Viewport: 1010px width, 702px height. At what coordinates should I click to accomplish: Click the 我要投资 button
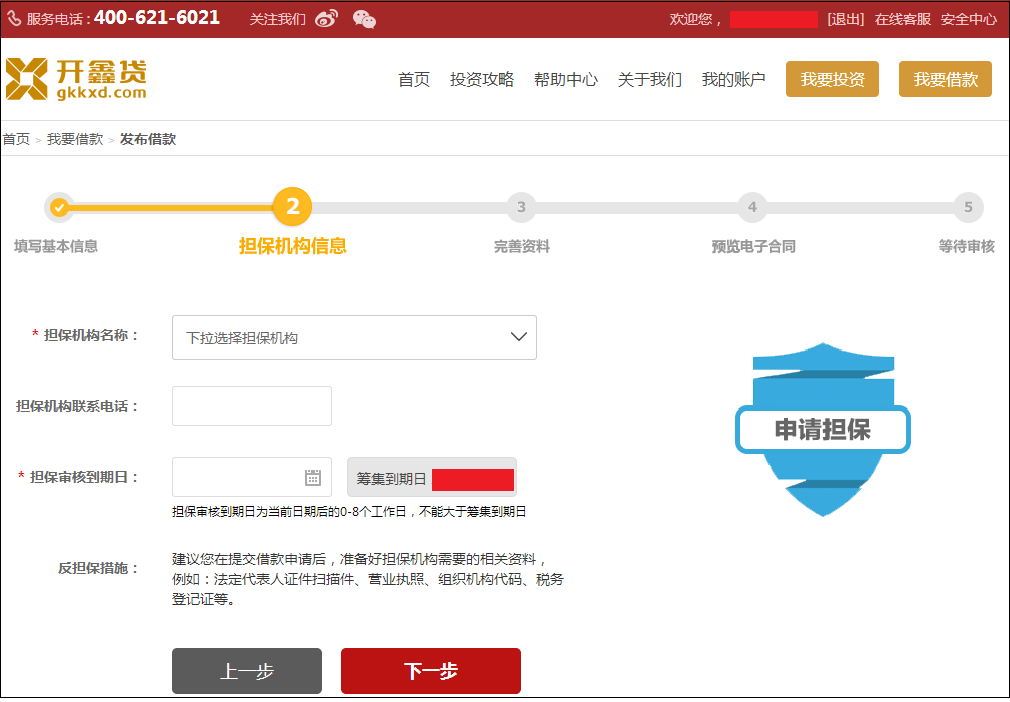pyautogui.click(x=832, y=80)
